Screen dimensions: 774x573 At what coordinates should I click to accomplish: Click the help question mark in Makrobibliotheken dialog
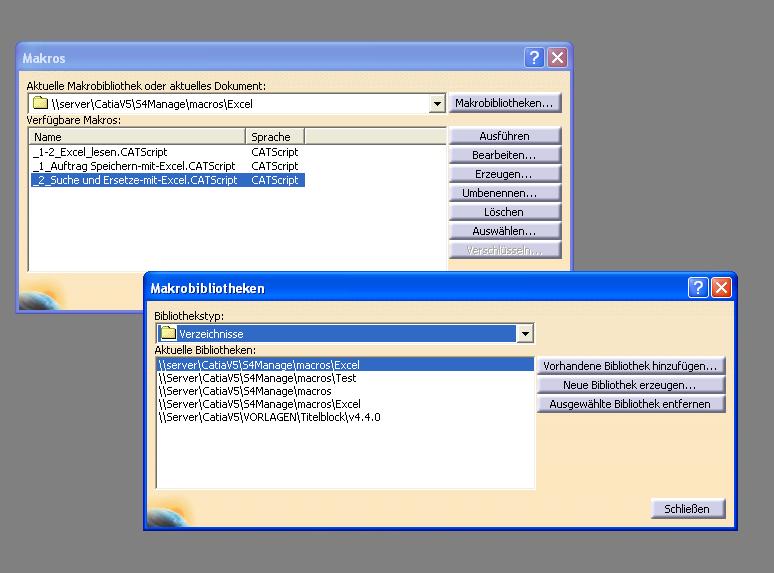click(x=698, y=288)
